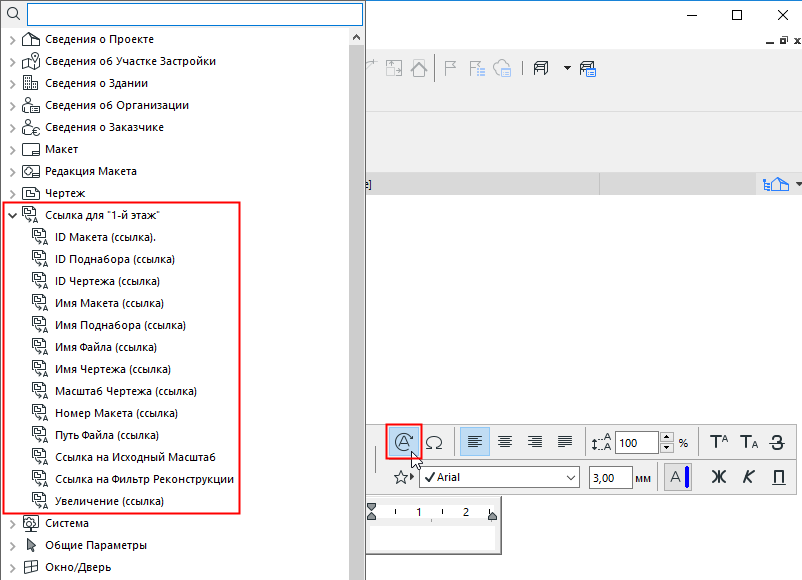
Task: Expand Сведения о Заказчике
Action: click(13, 127)
